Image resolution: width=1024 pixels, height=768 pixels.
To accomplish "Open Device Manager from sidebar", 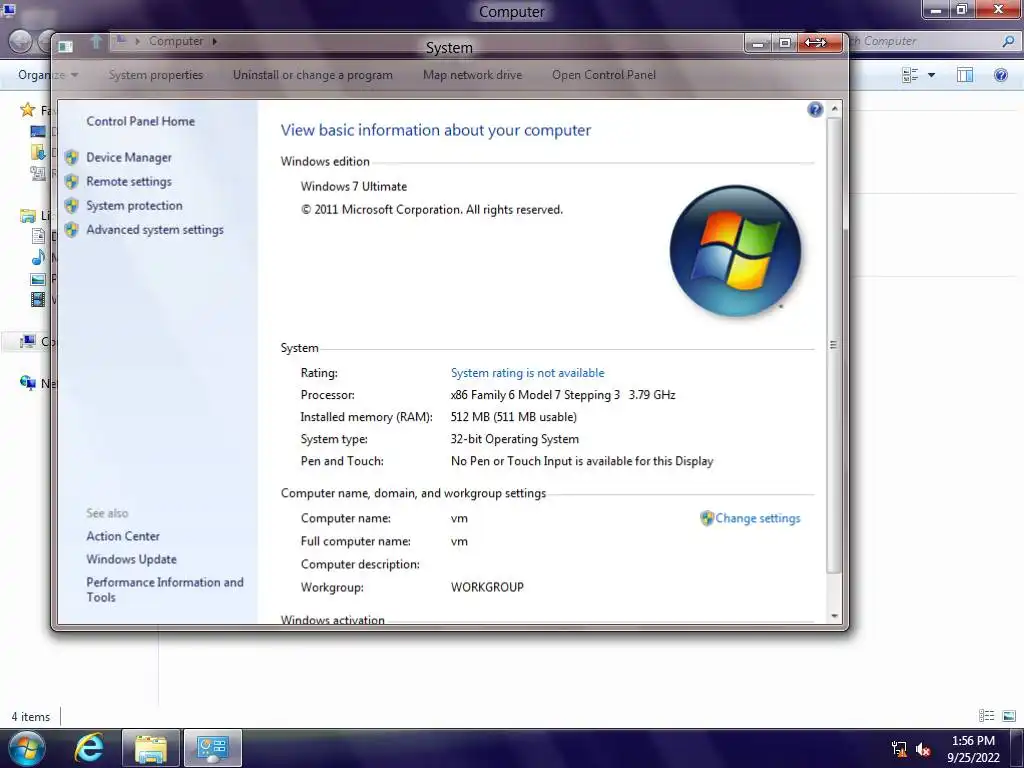I will [129, 157].
